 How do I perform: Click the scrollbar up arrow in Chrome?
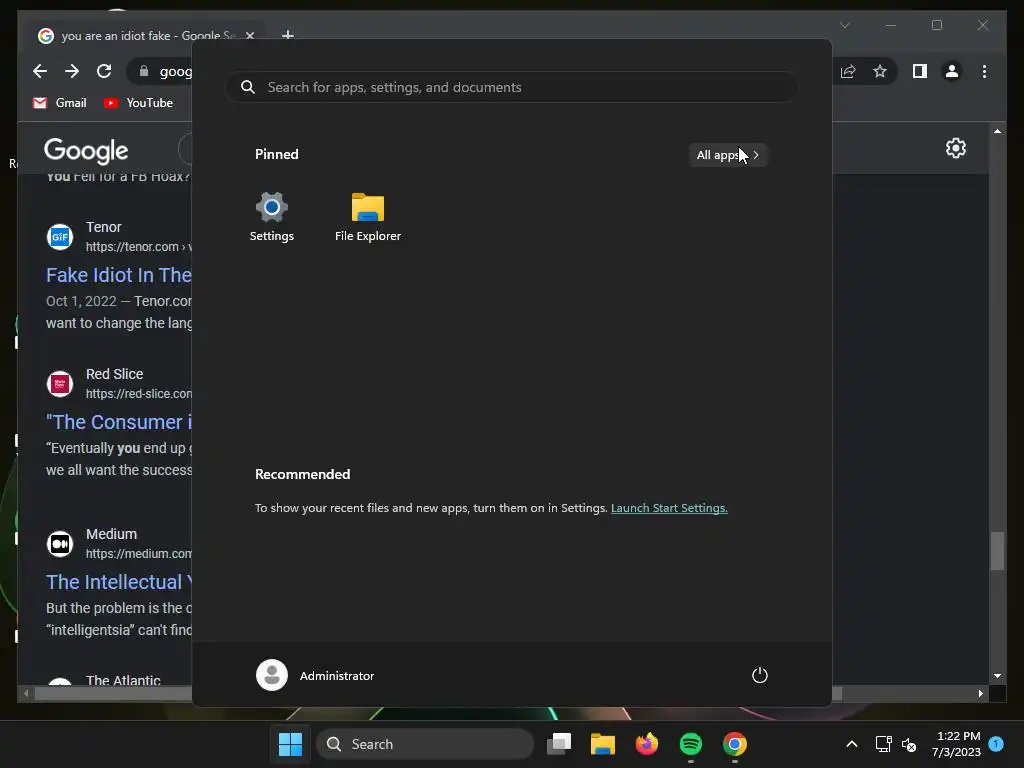tap(997, 131)
